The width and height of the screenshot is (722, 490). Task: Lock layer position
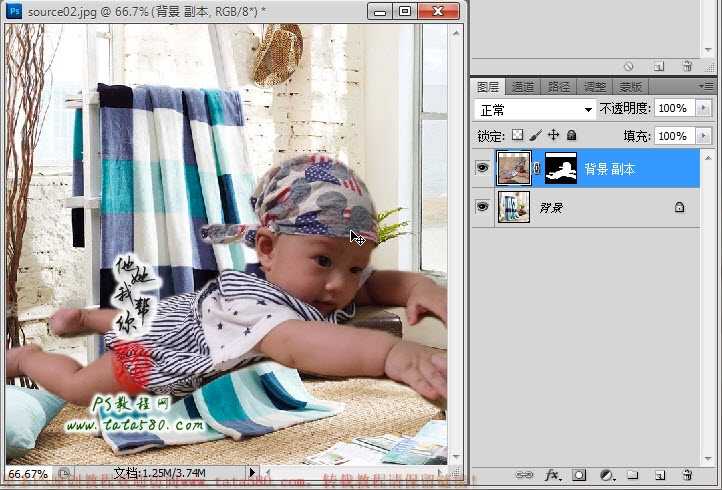point(553,135)
